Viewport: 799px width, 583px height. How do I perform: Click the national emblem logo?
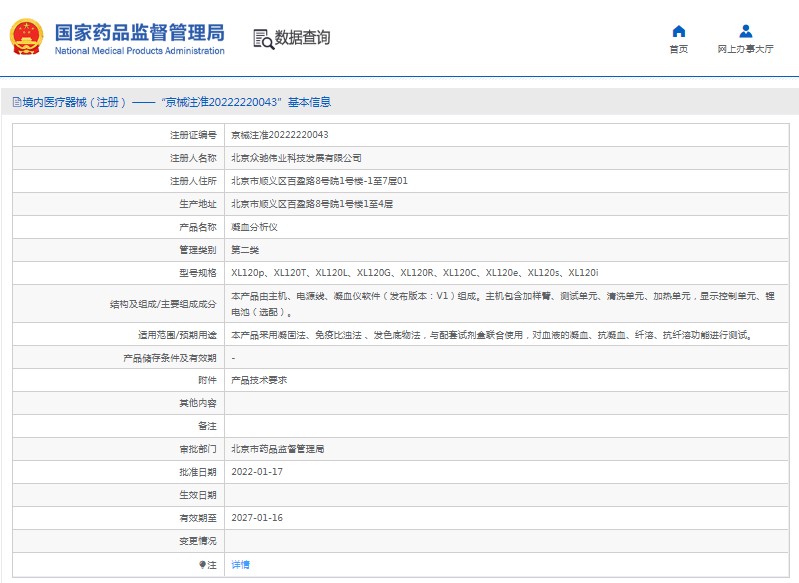(26, 37)
